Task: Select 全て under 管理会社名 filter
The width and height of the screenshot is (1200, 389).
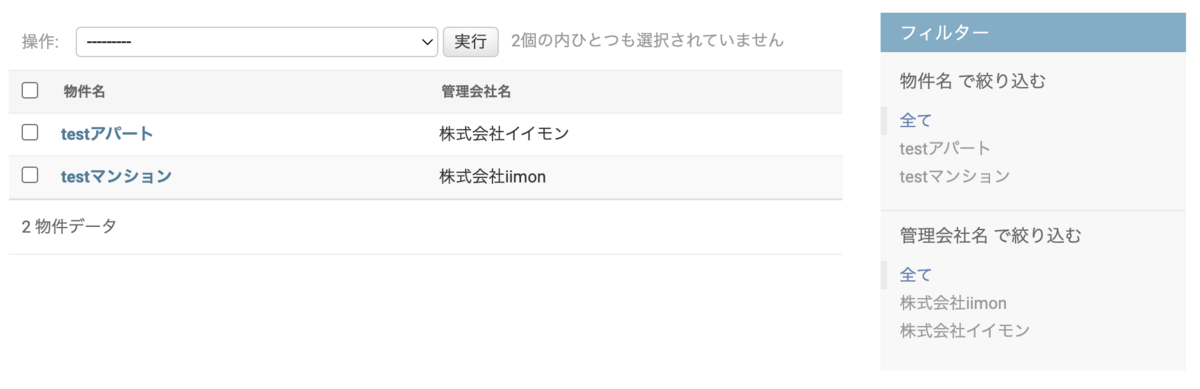Action: pyautogui.click(x=916, y=274)
